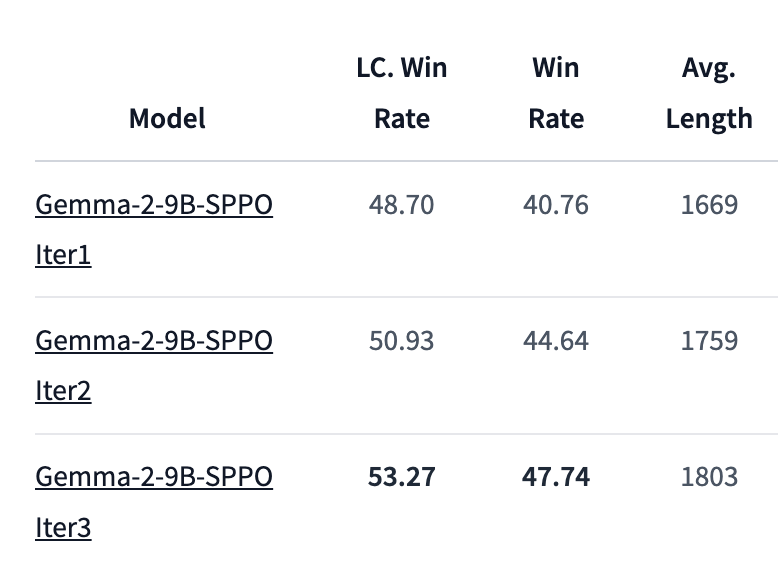784x580 pixels.
Task: Select the bold LC win rate 53.27
Action: click(402, 477)
